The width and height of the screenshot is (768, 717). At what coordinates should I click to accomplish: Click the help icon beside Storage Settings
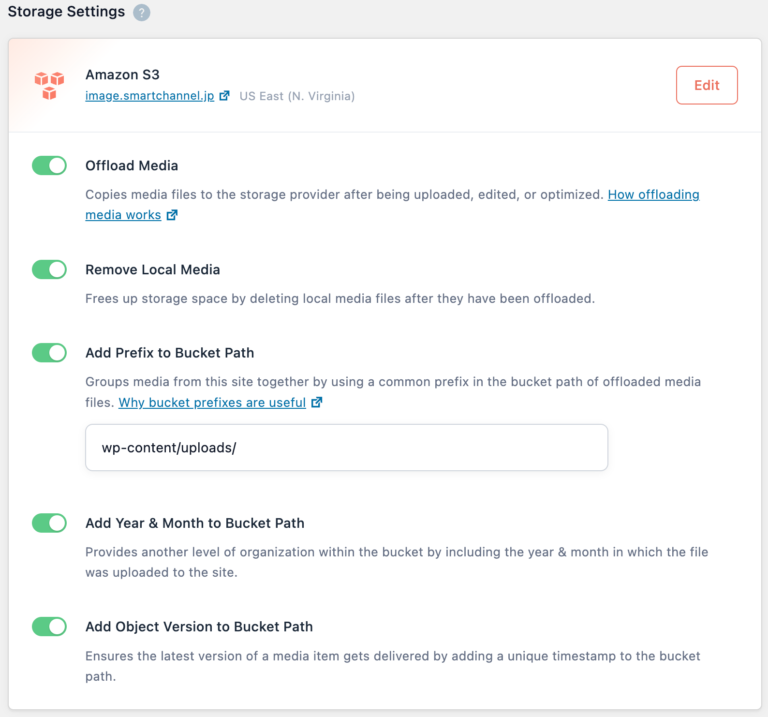(x=142, y=13)
